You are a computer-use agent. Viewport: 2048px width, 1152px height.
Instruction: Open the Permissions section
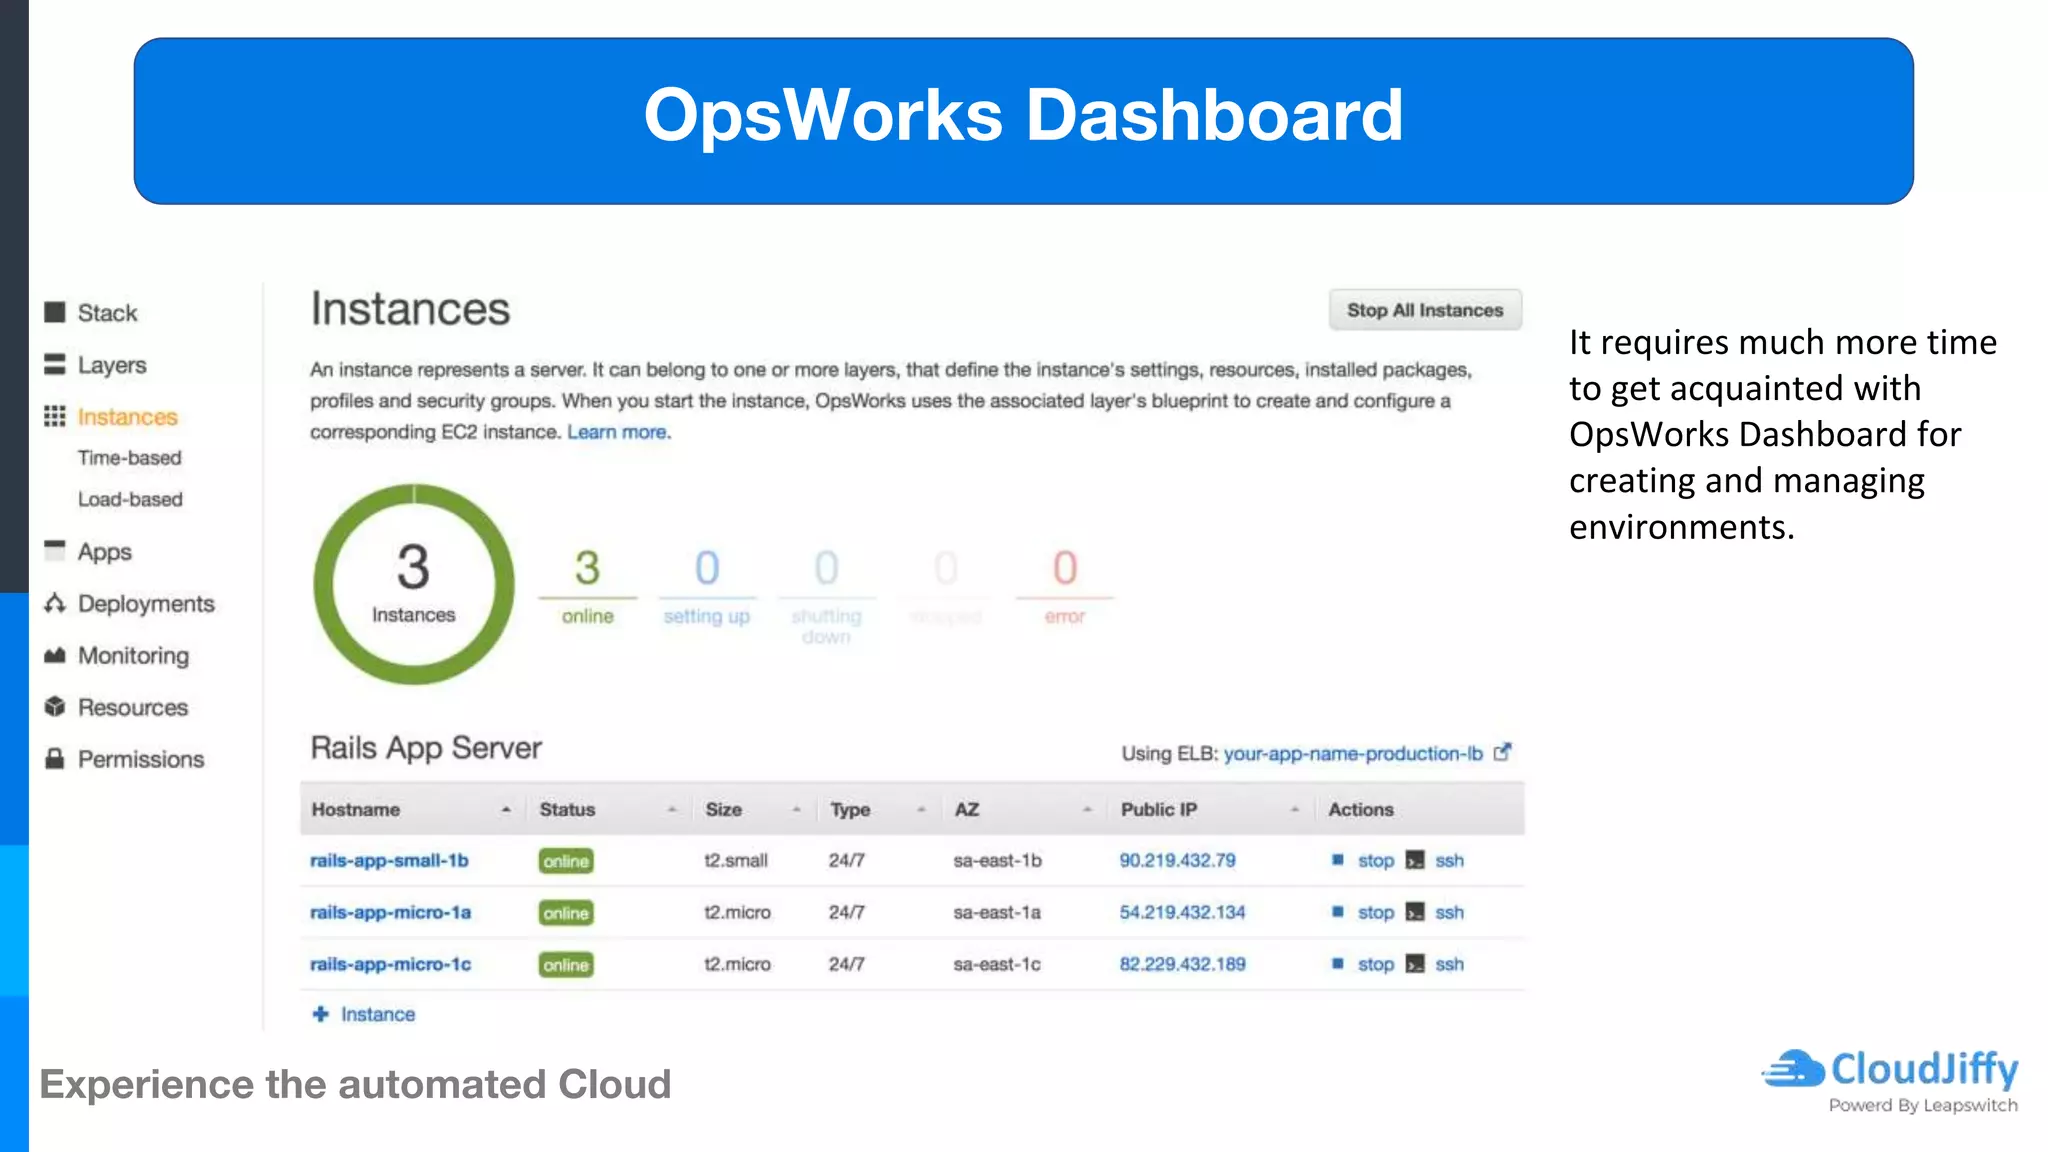141,760
